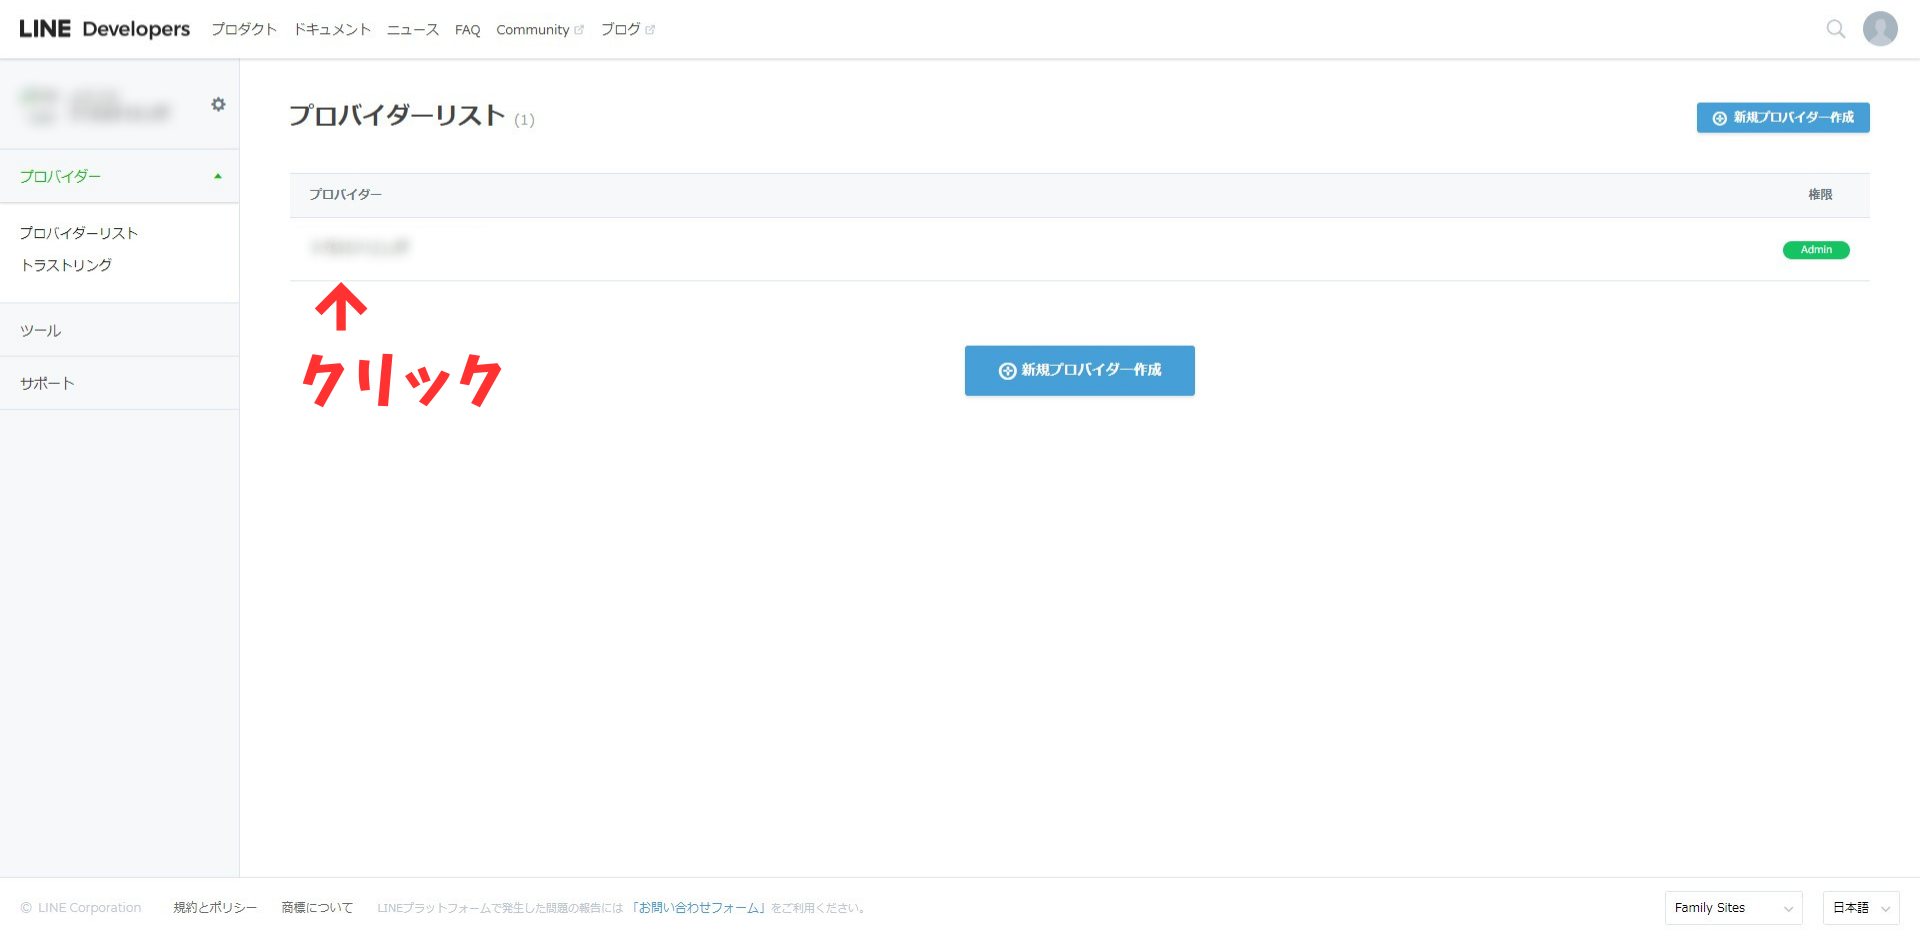Click the LINE Developers logo

pyautogui.click(x=104, y=29)
